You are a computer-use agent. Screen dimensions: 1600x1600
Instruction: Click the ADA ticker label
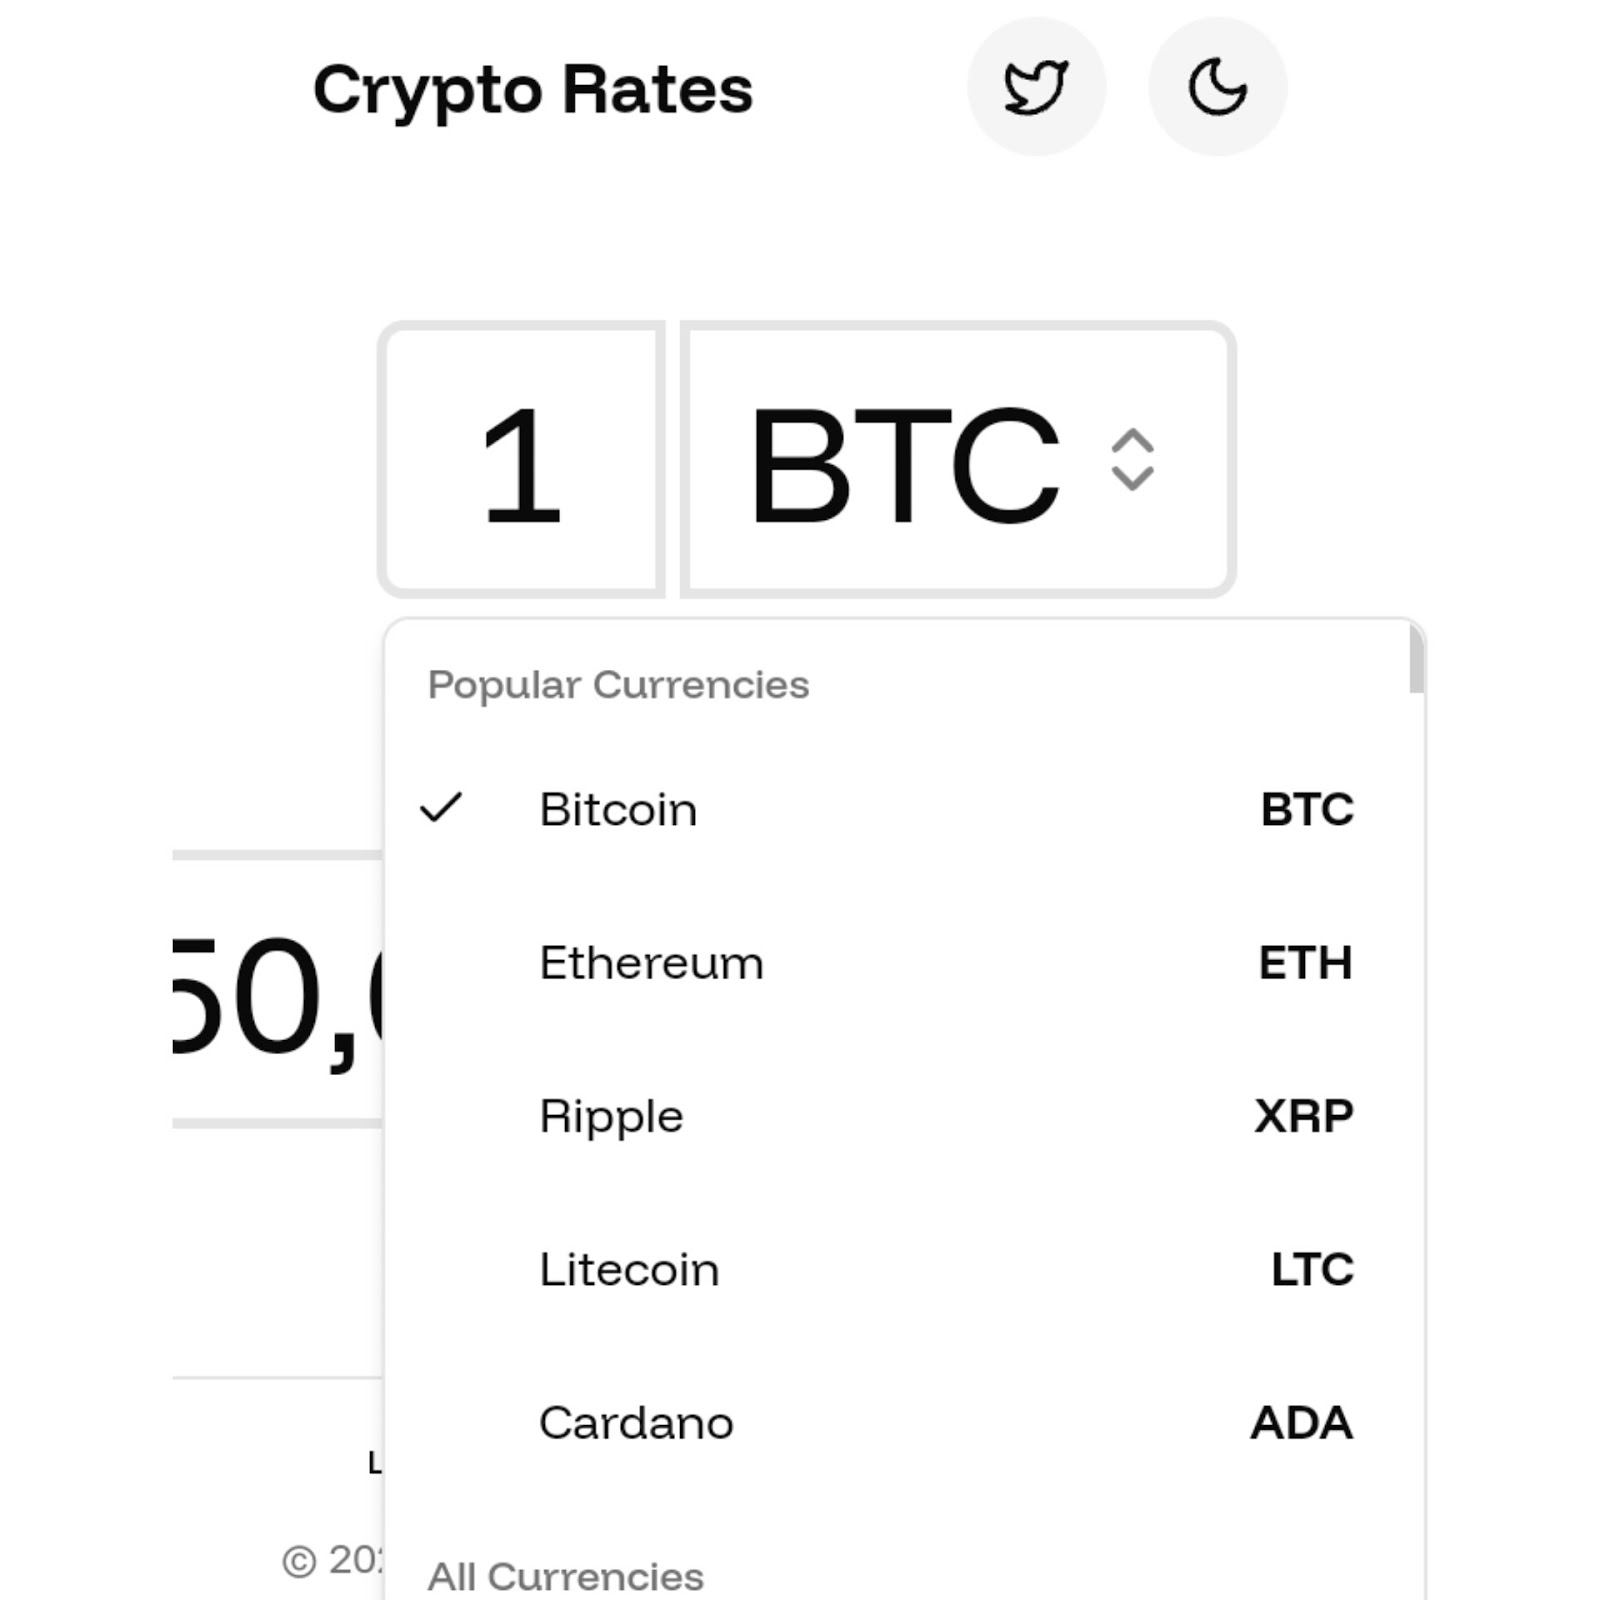1301,1423
